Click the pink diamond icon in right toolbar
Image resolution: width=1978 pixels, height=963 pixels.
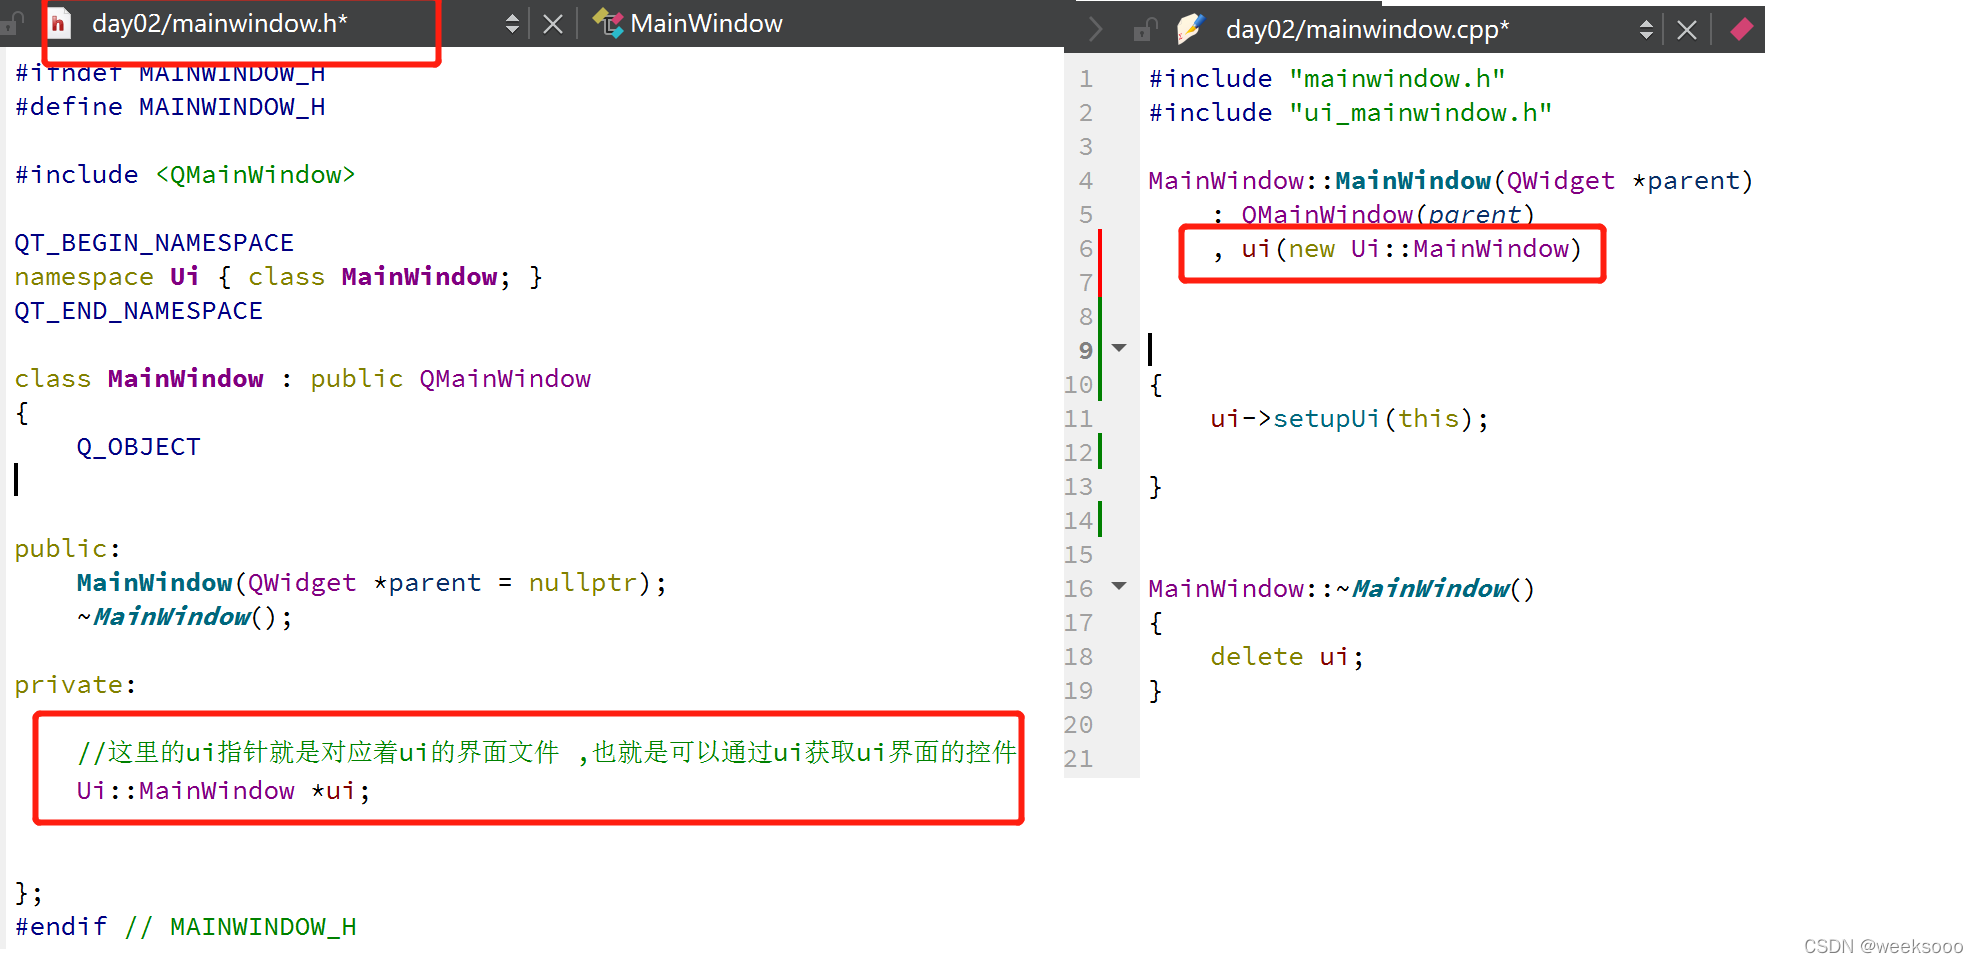(1741, 29)
